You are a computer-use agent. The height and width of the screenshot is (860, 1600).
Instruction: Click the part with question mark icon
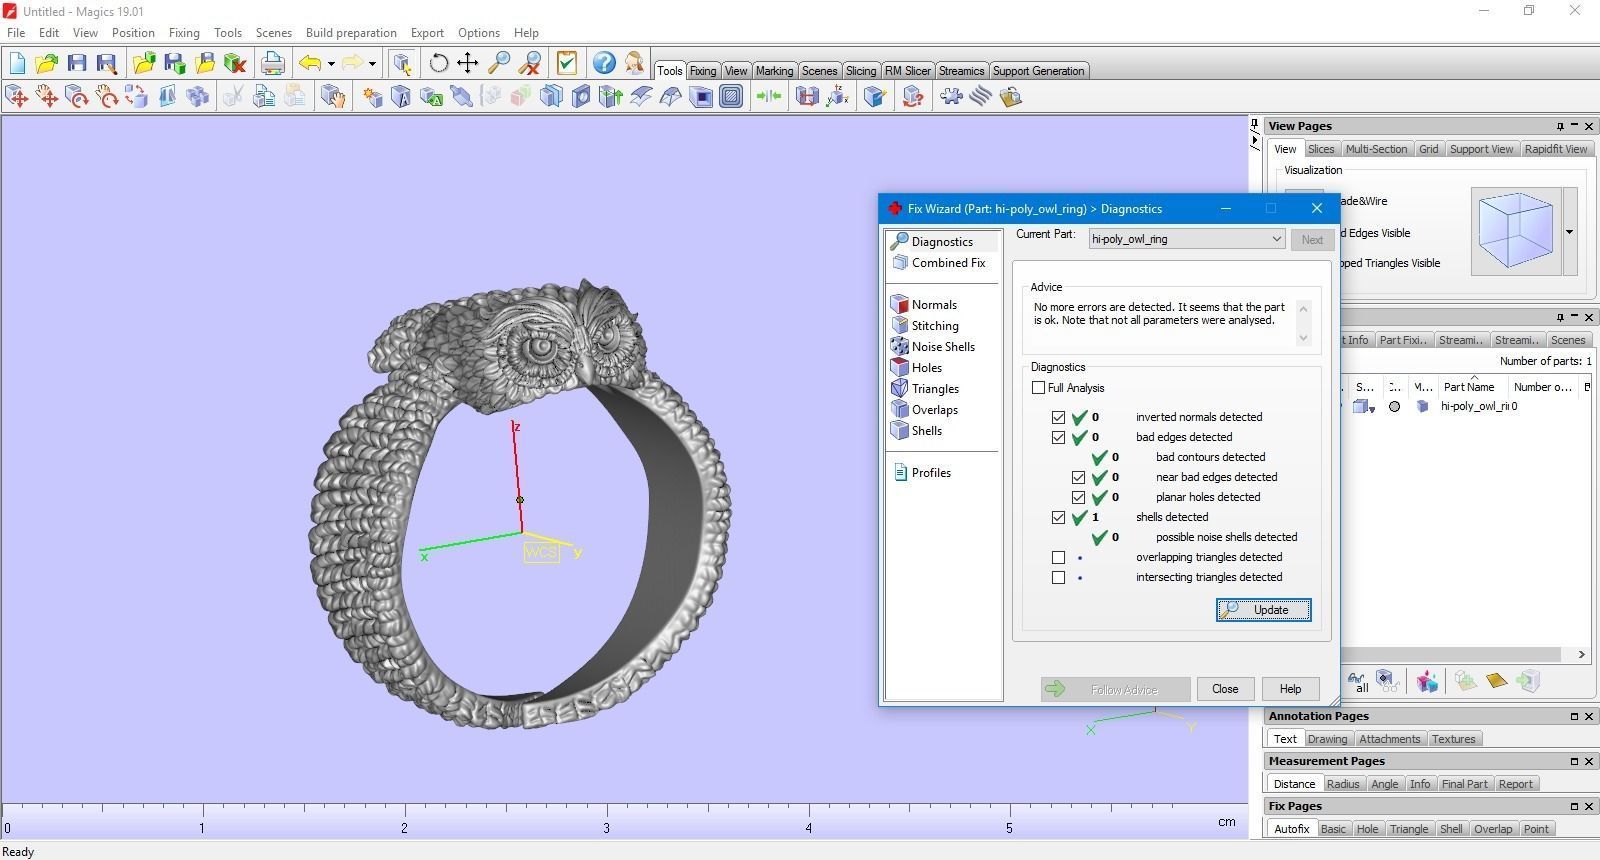click(912, 97)
